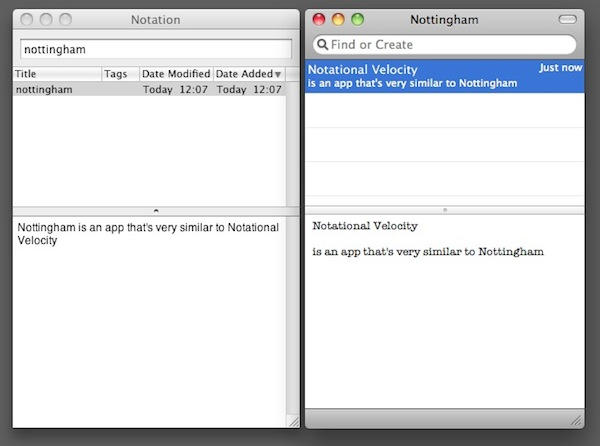Viewport: 600px width, 446px height.
Task: Toggle toolbar pill button in Nottingham title bar
Action: 568,19
